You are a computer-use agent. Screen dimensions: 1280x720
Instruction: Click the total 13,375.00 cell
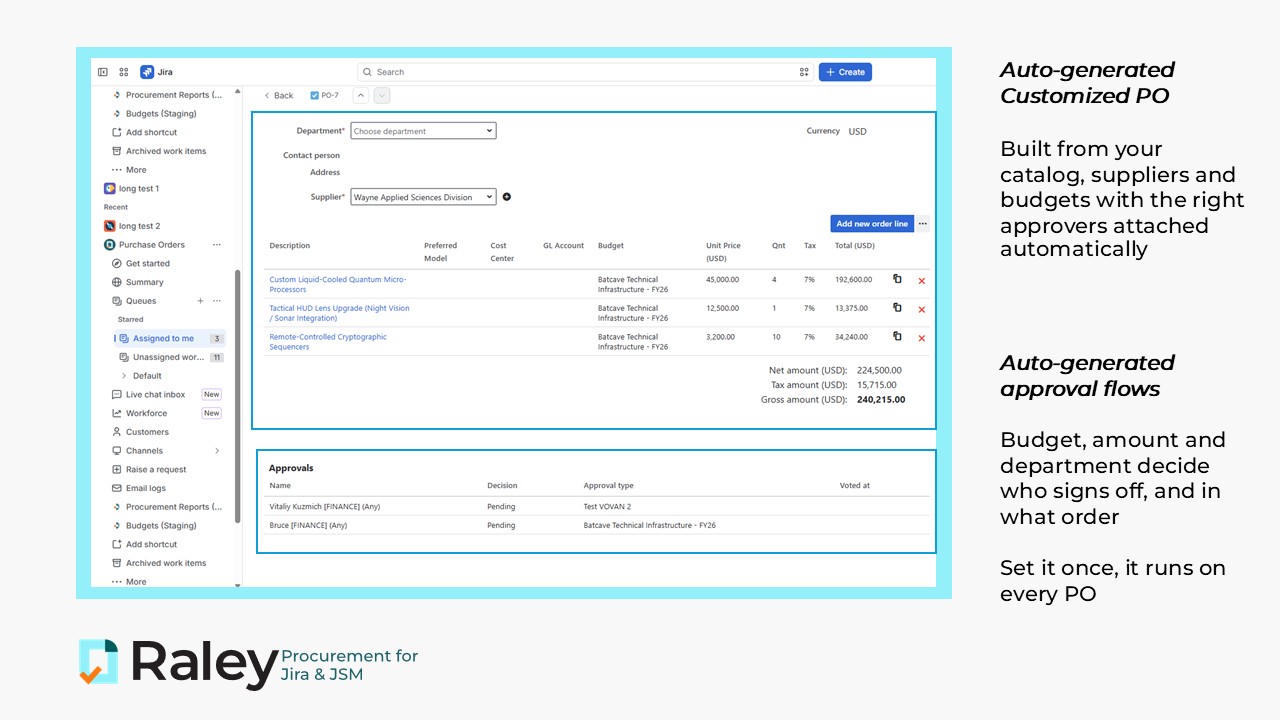click(x=853, y=309)
